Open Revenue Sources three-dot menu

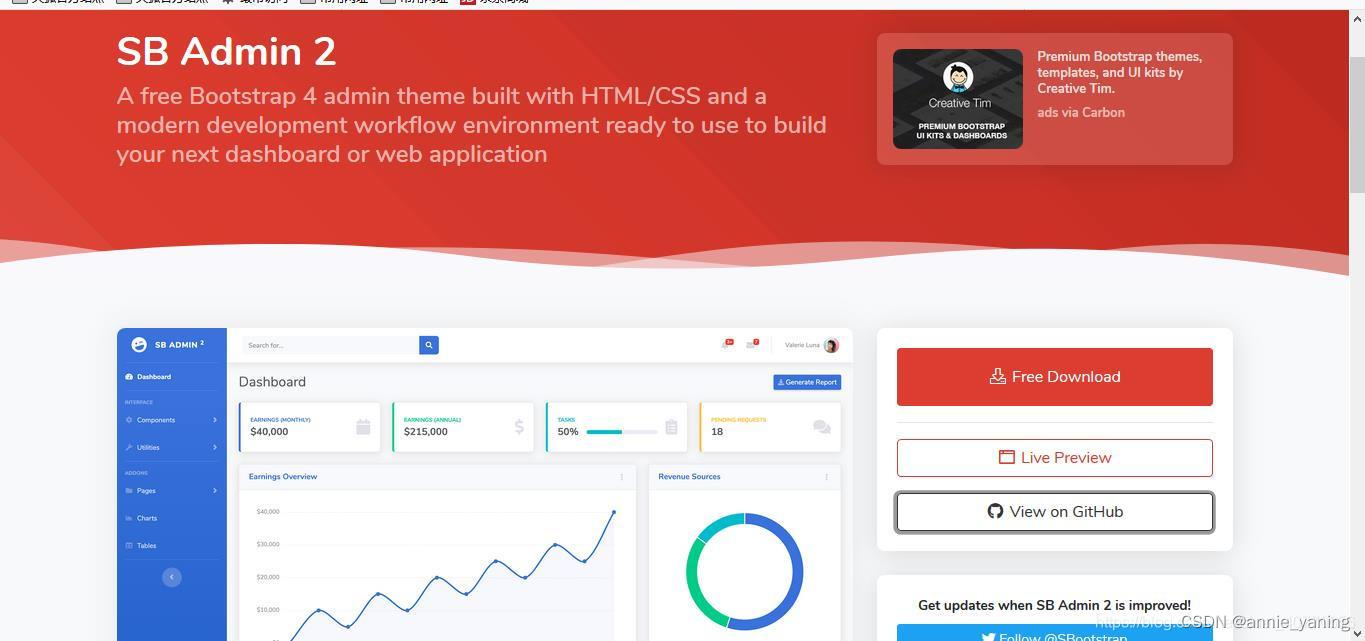click(827, 477)
